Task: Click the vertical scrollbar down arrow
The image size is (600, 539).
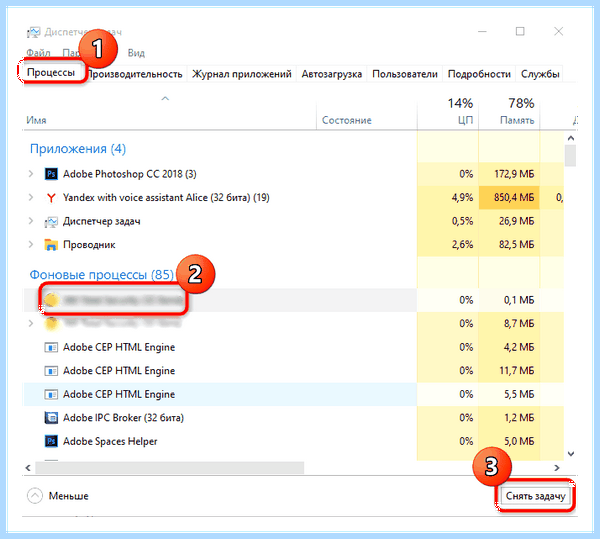Action: [571, 454]
